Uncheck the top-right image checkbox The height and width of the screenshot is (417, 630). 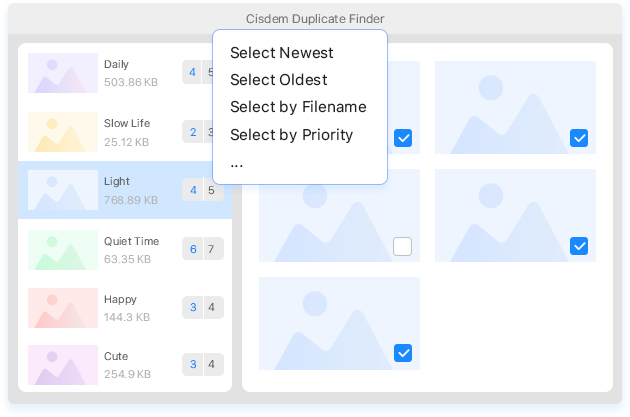[579, 138]
